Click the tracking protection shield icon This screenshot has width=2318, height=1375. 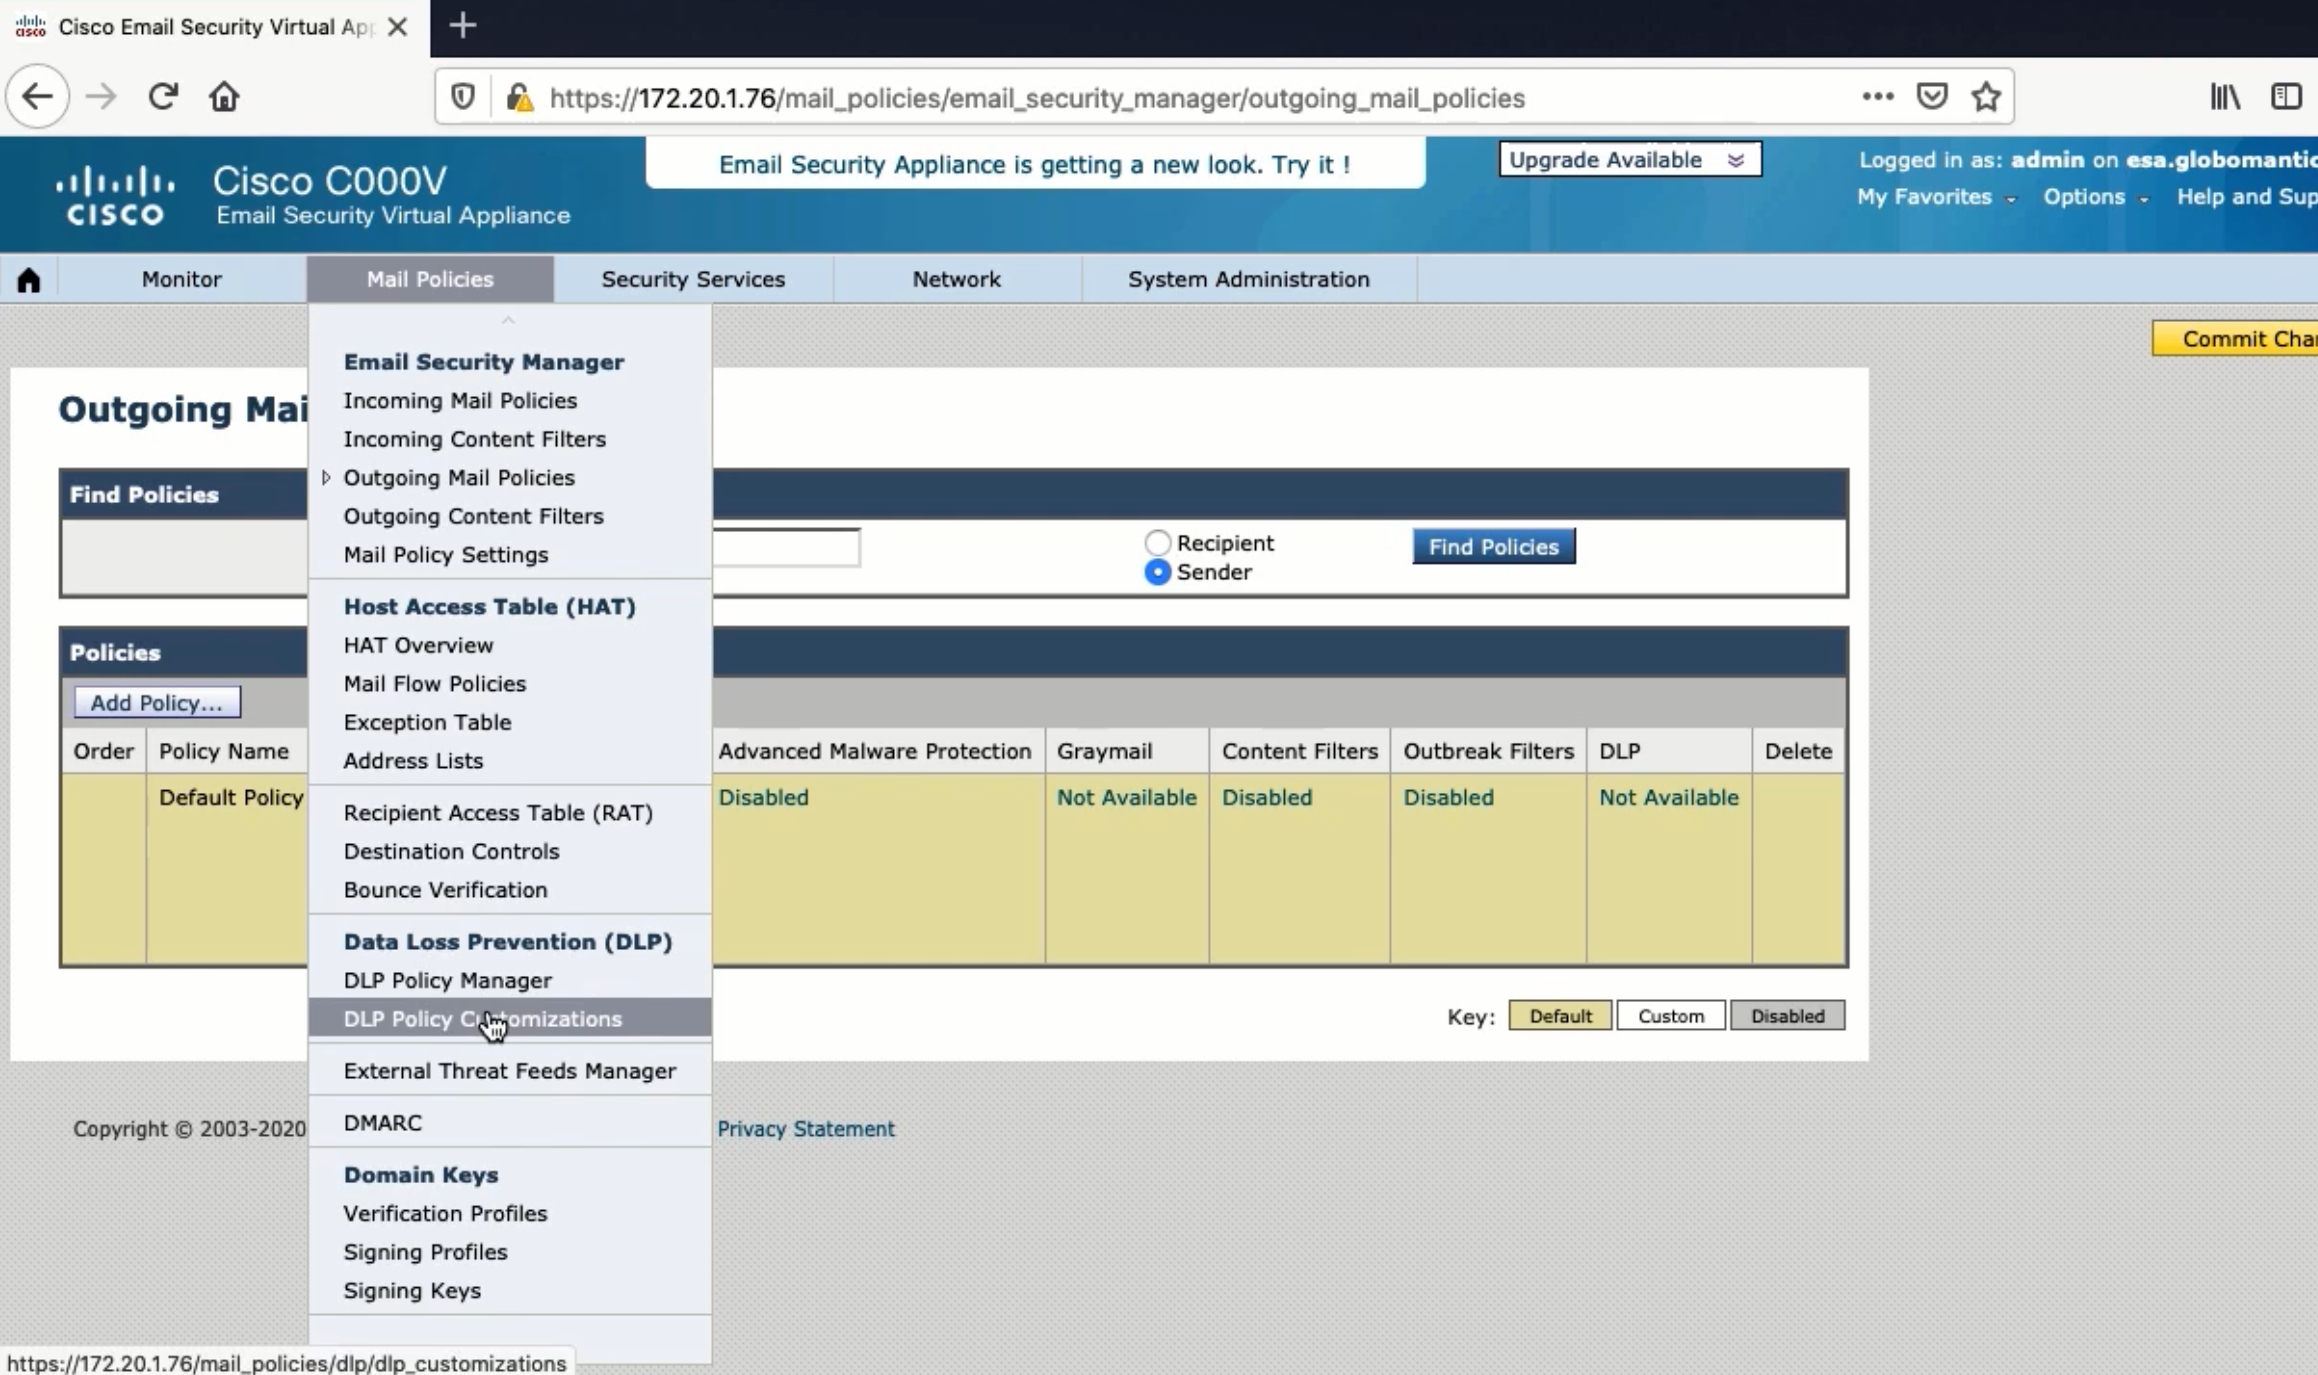pyautogui.click(x=462, y=97)
